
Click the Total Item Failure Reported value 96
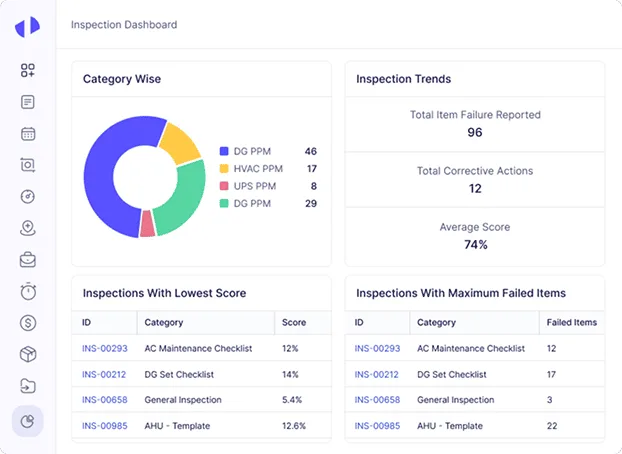475,132
